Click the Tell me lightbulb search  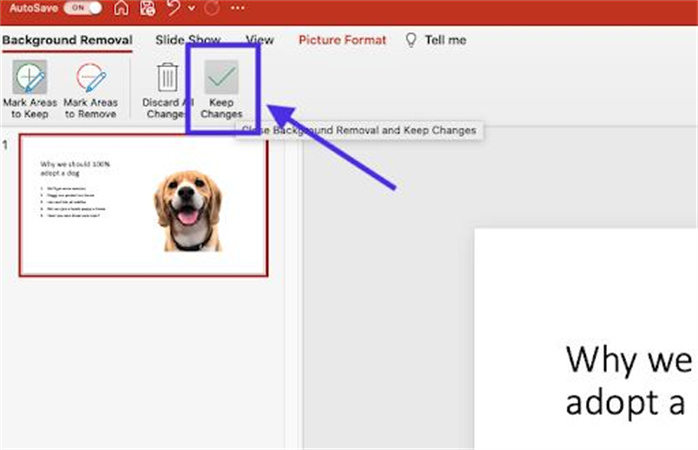pos(436,40)
